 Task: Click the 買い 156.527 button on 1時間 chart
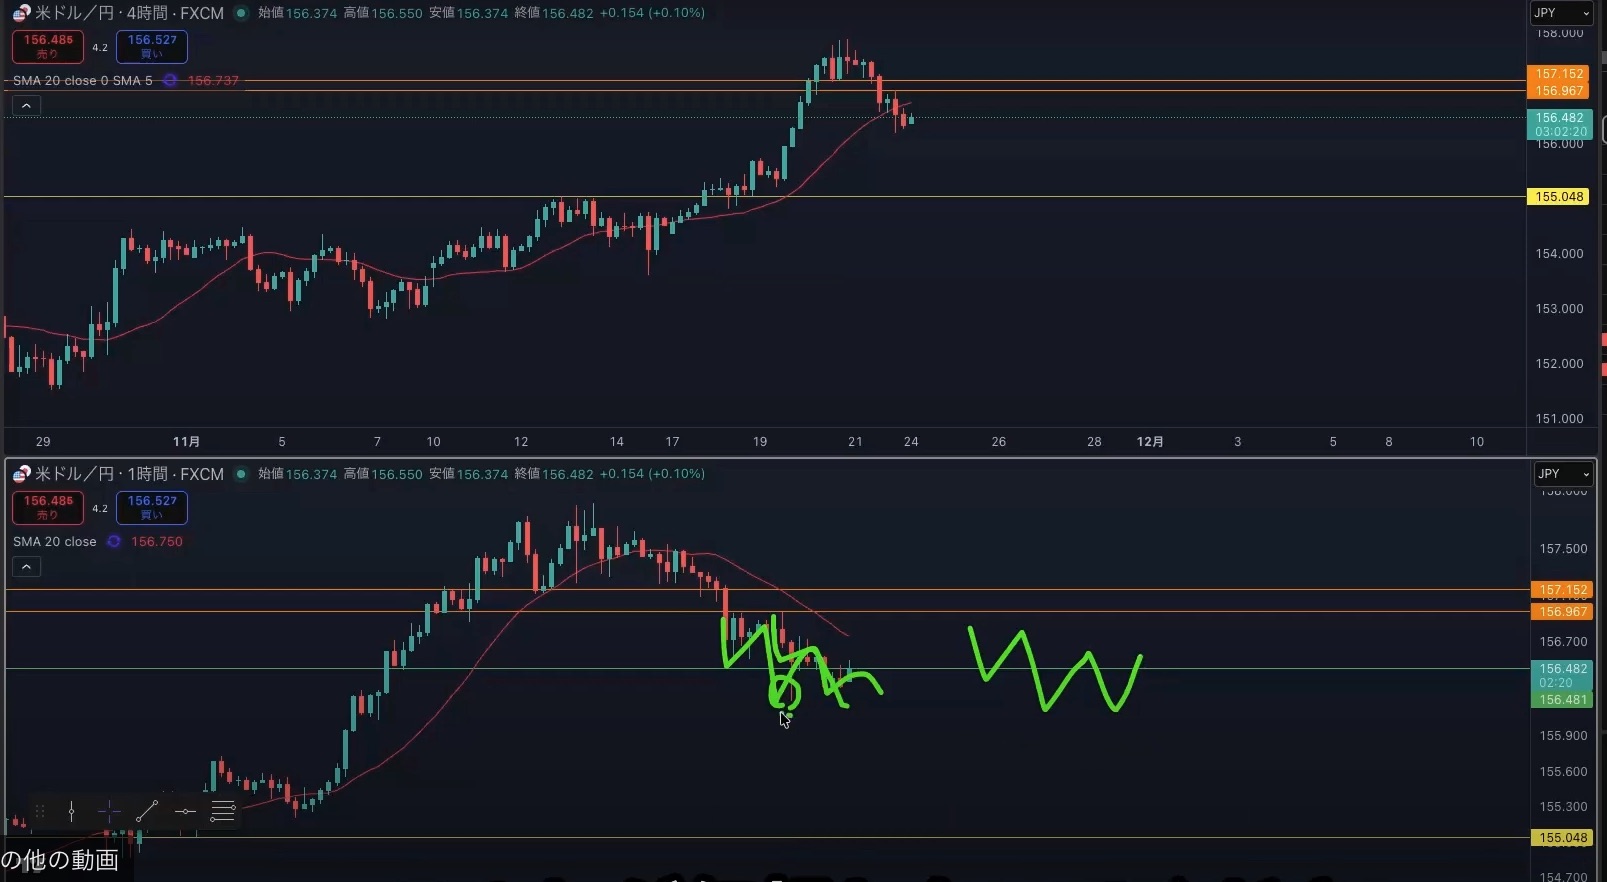[x=152, y=508]
